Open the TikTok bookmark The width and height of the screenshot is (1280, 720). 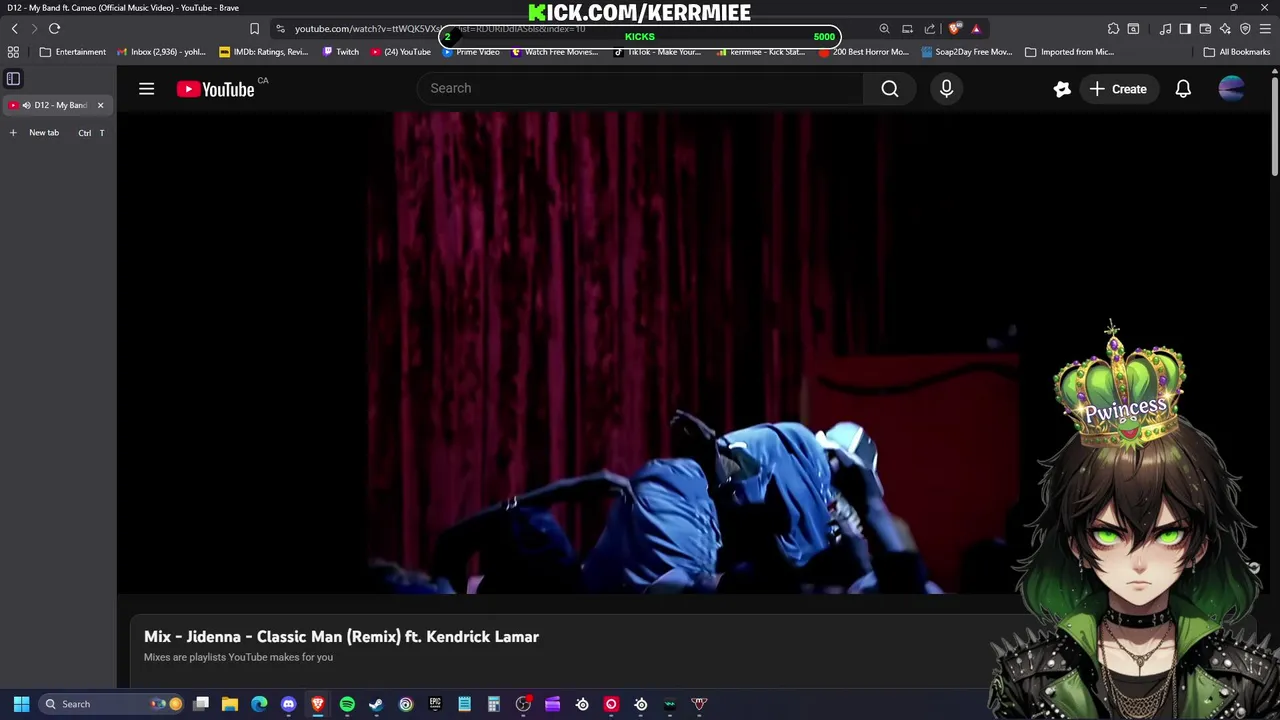click(657, 52)
